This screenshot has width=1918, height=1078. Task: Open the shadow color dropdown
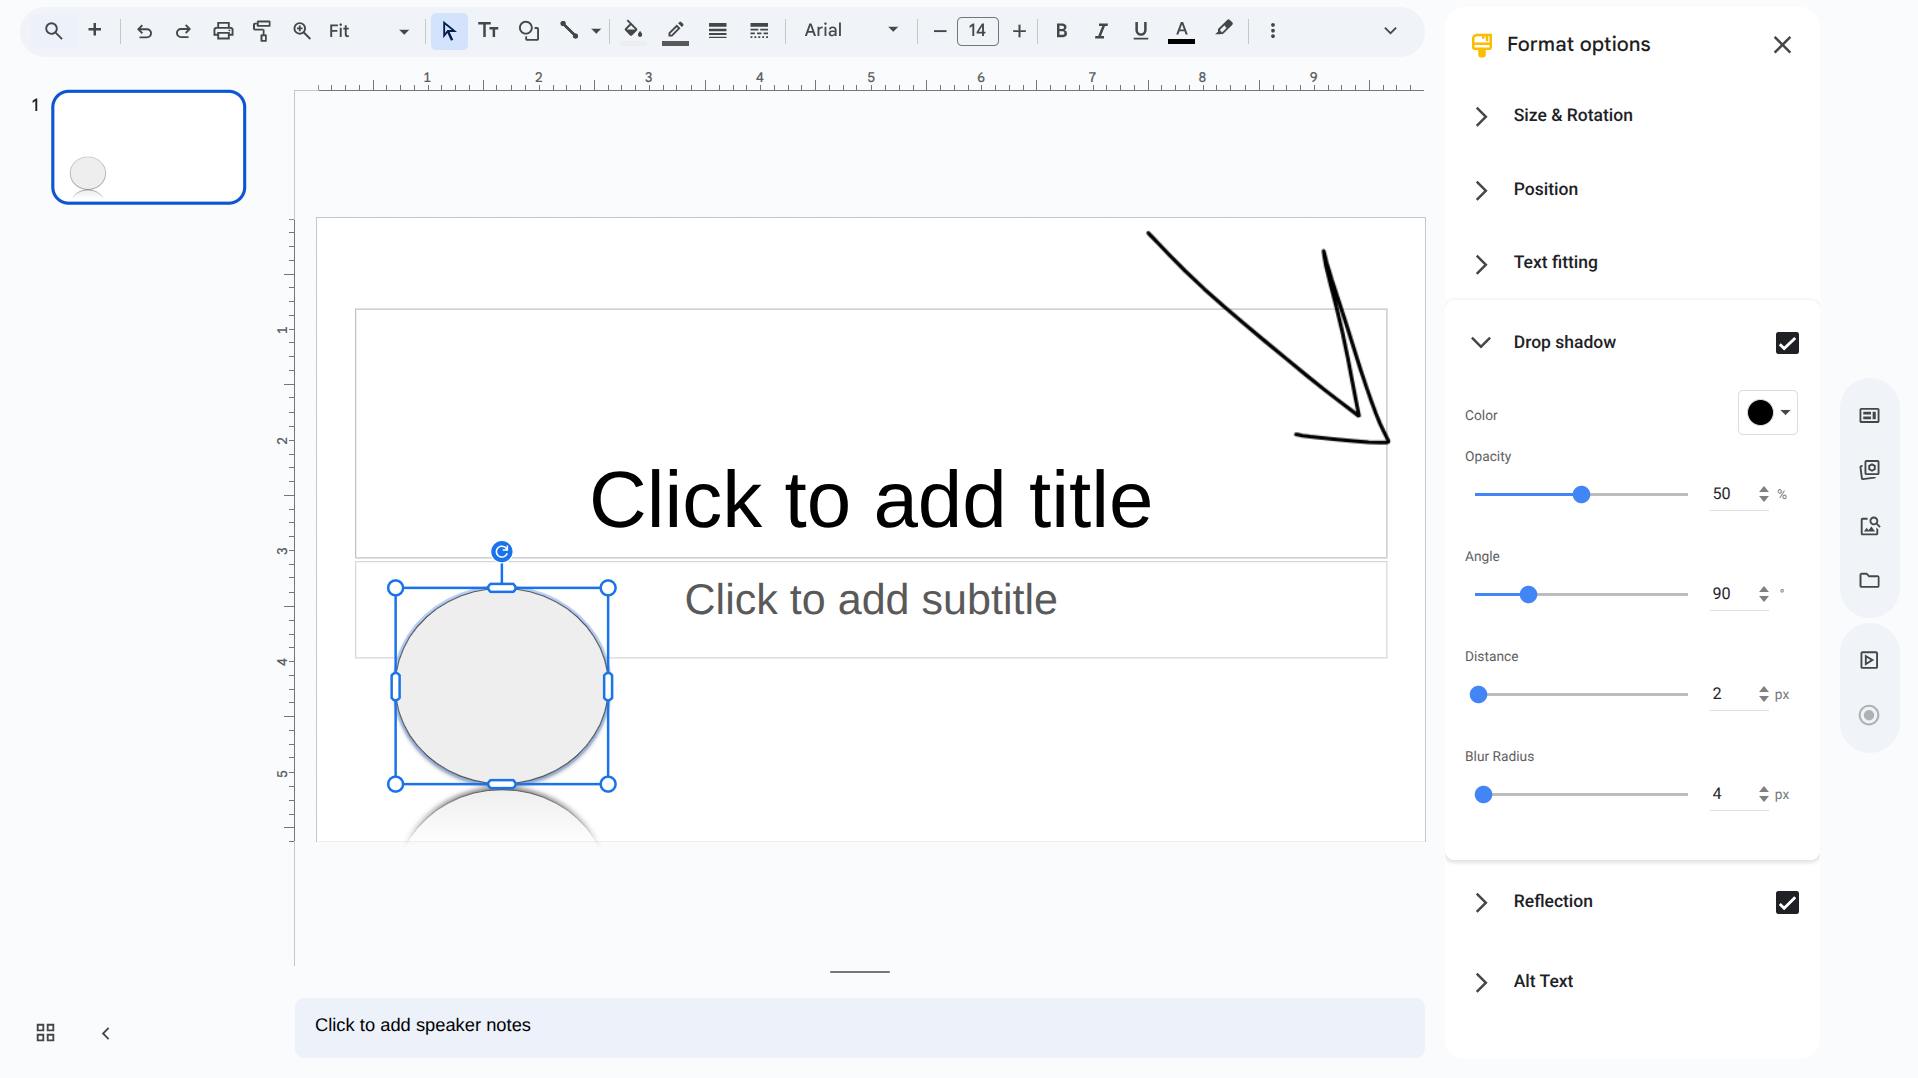coord(1767,413)
